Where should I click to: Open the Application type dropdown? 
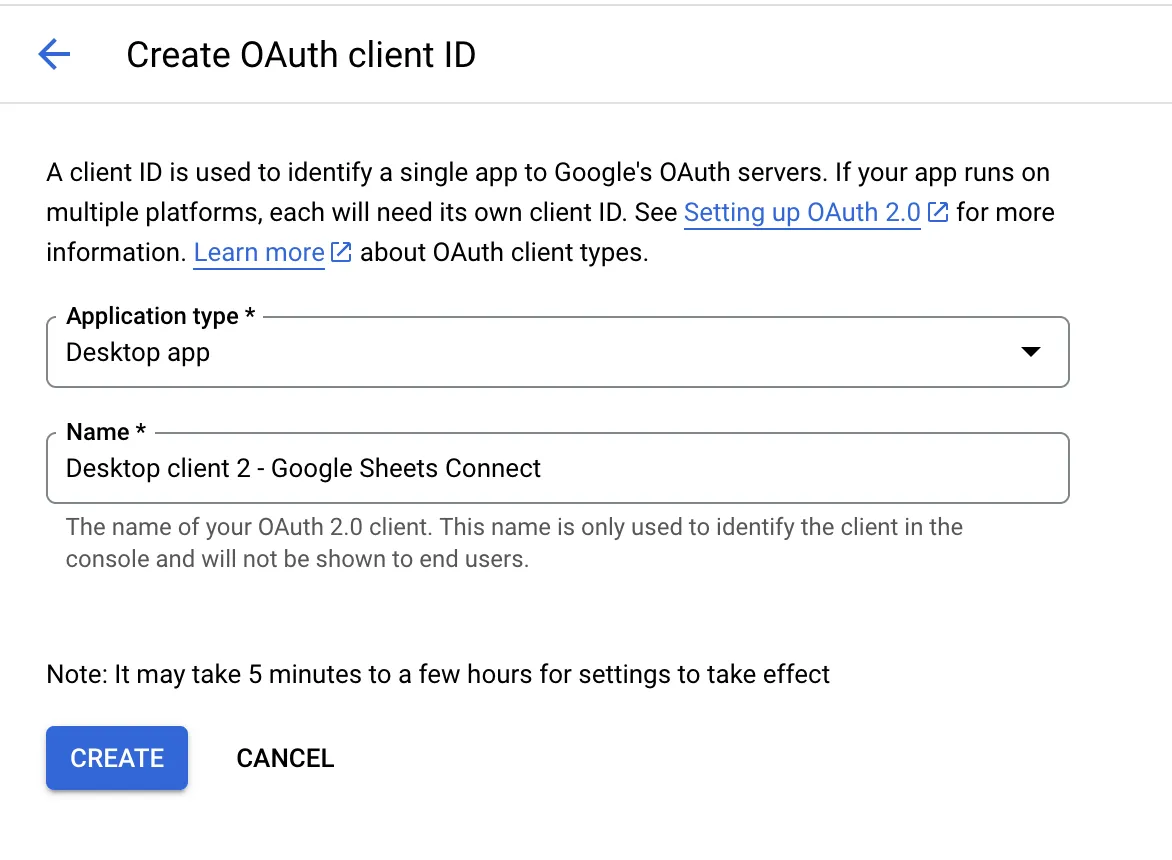(558, 352)
